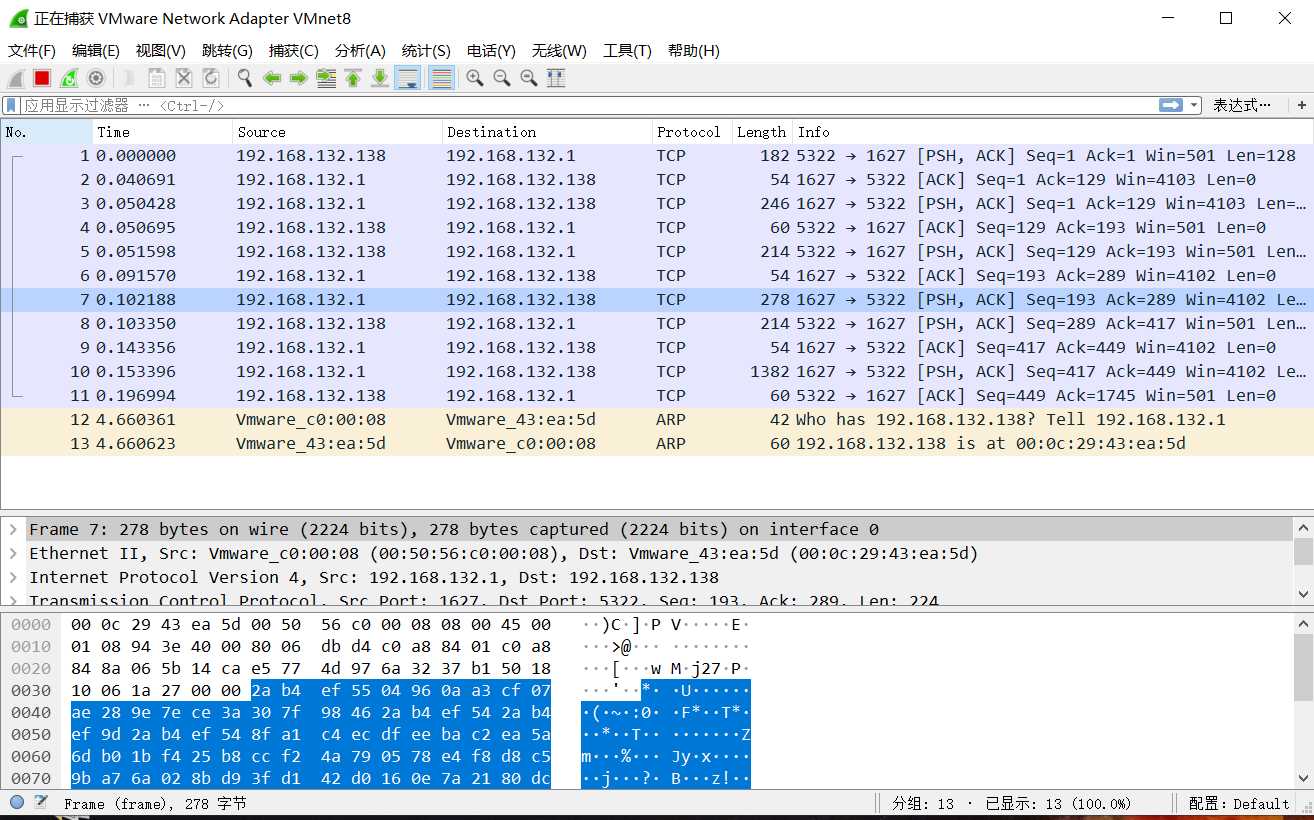Select packet 1 at time 0.000000
Screen dimensions: 1314x820
click(656, 155)
